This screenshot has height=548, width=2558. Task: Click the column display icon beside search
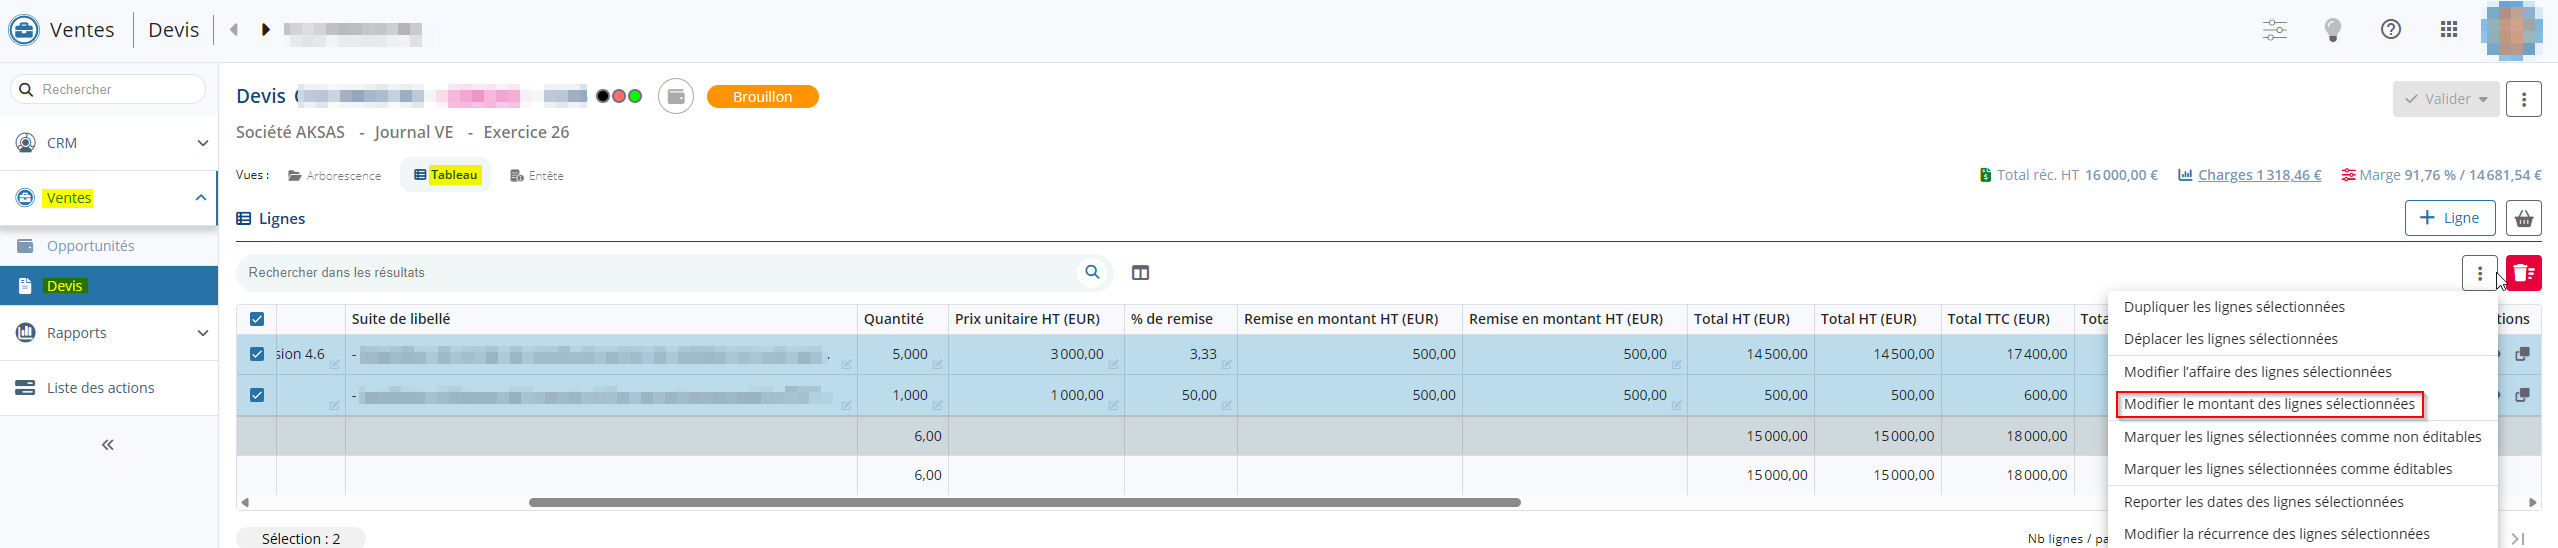pos(1140,273)
